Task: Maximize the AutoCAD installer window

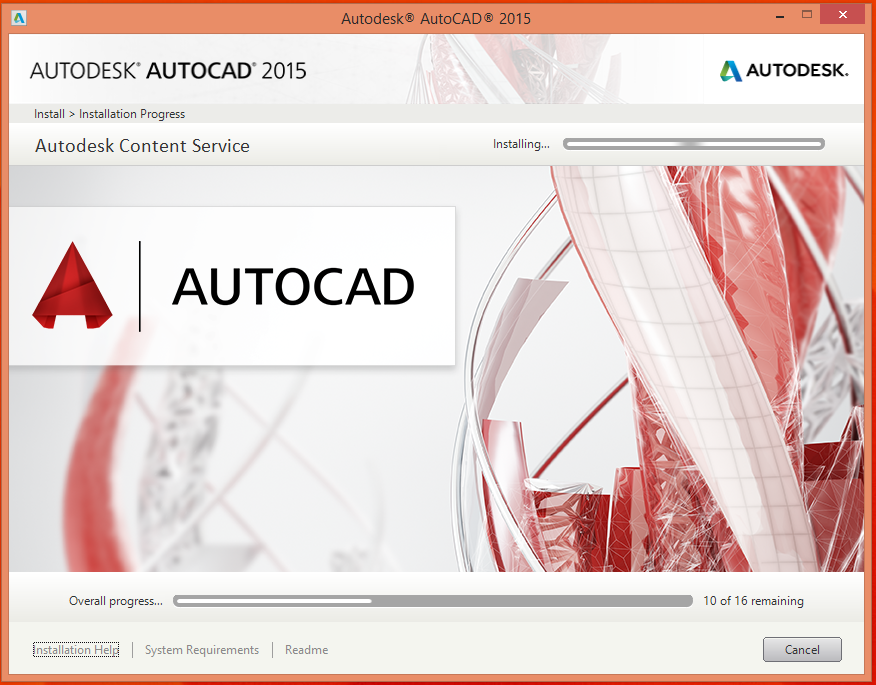Action: (807, 15)
